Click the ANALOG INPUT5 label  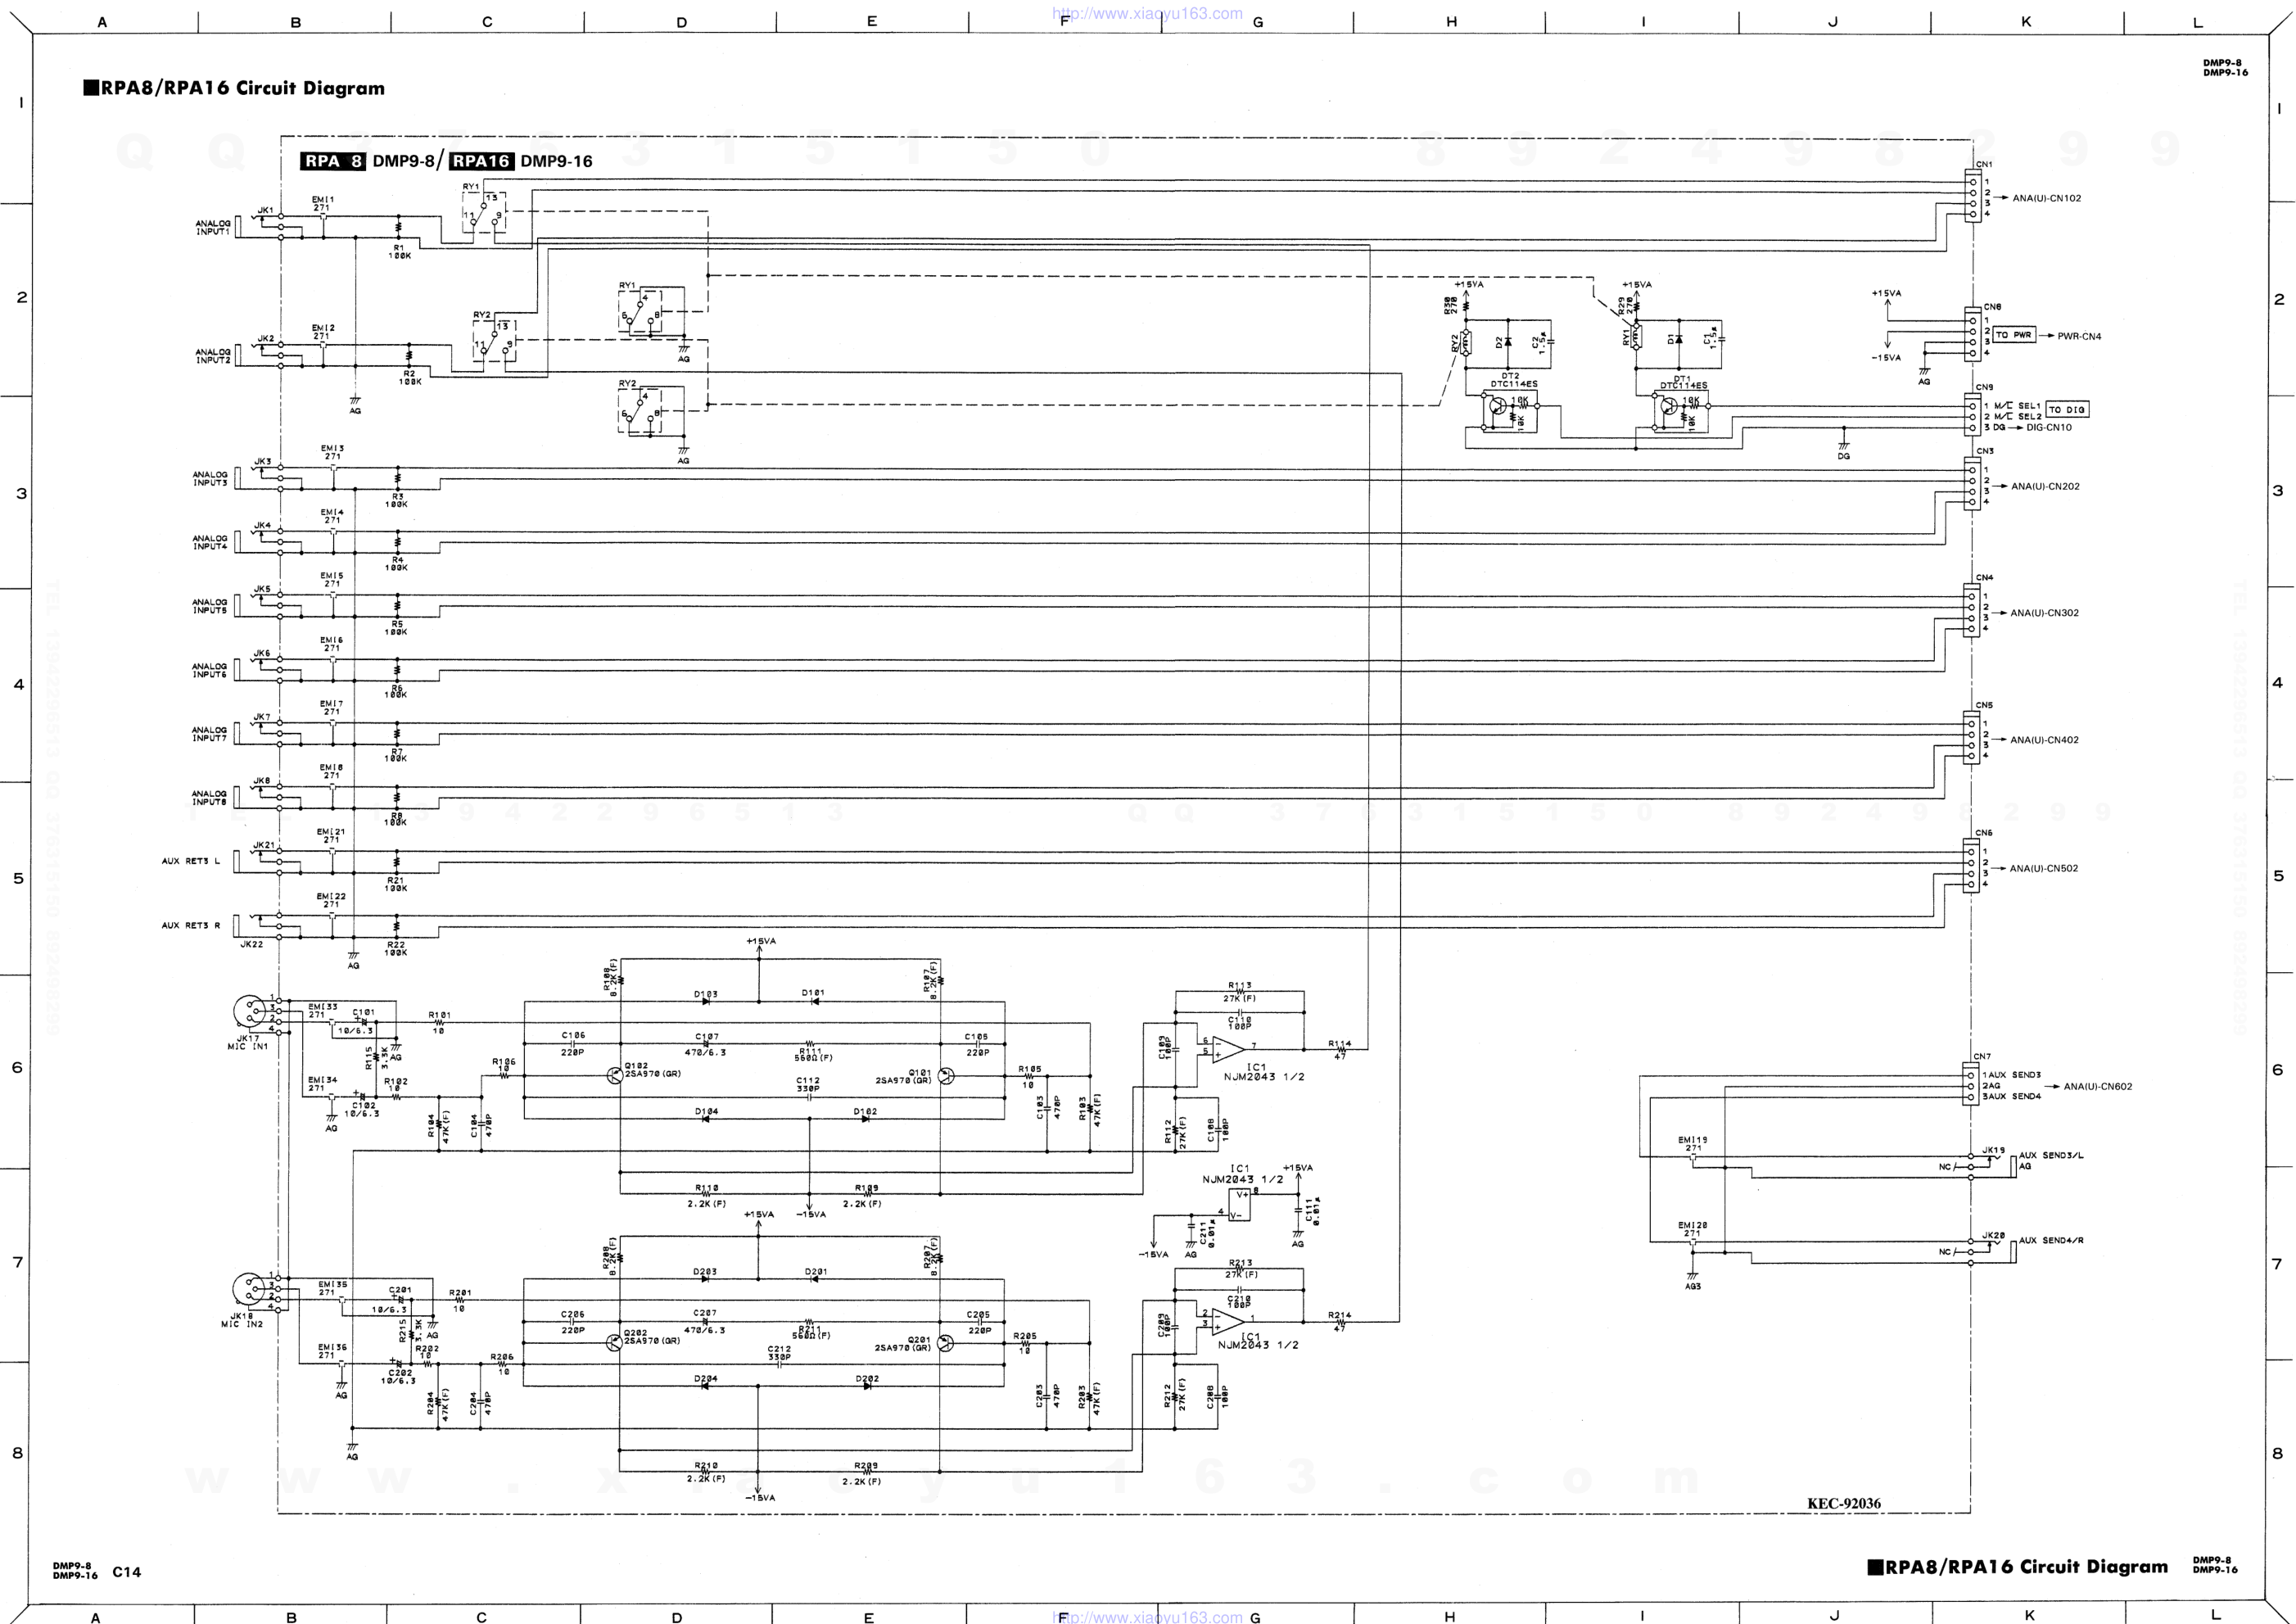click(210, 606)
